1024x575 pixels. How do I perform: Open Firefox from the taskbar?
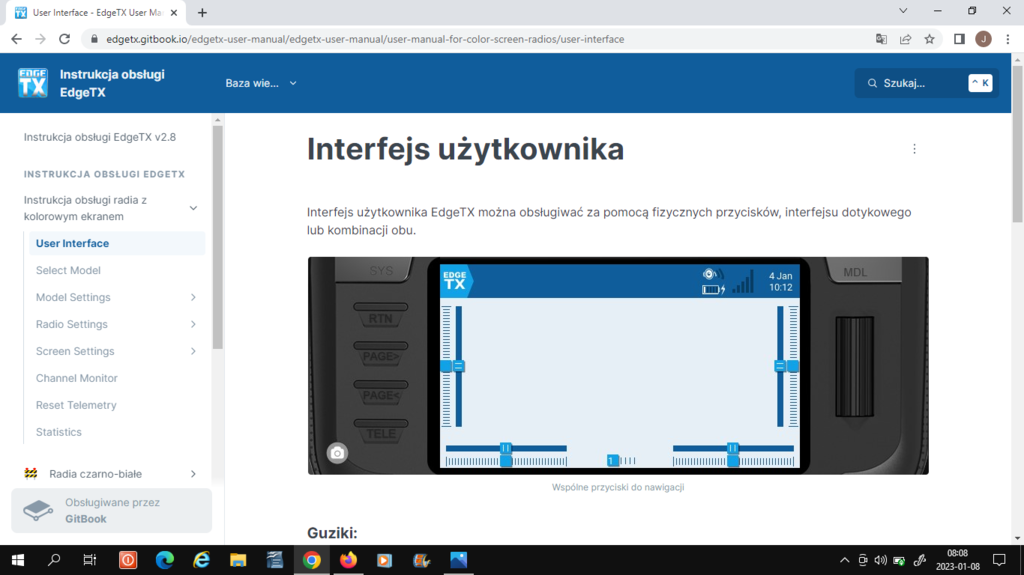click(348, 560)
